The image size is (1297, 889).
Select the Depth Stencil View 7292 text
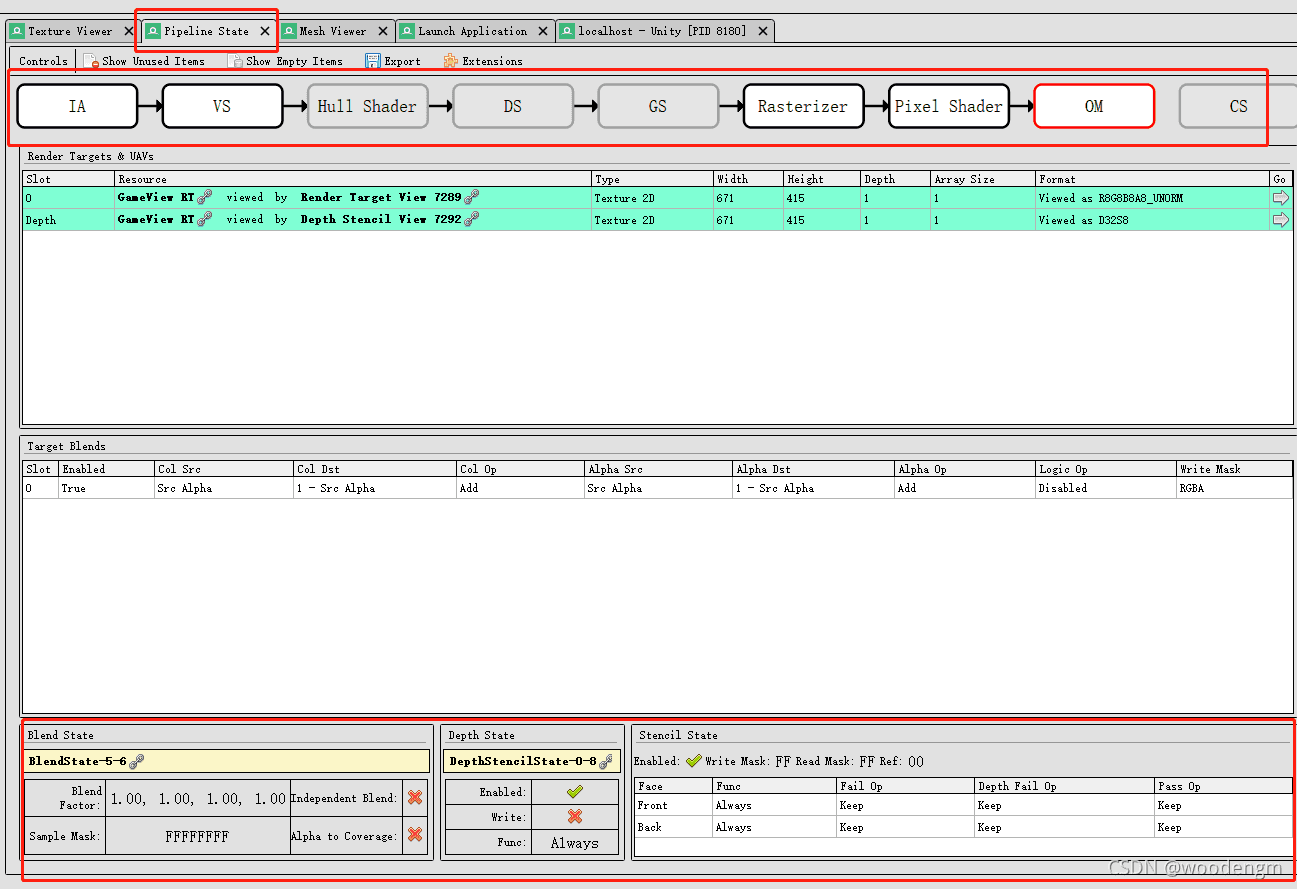pos(381,219)
